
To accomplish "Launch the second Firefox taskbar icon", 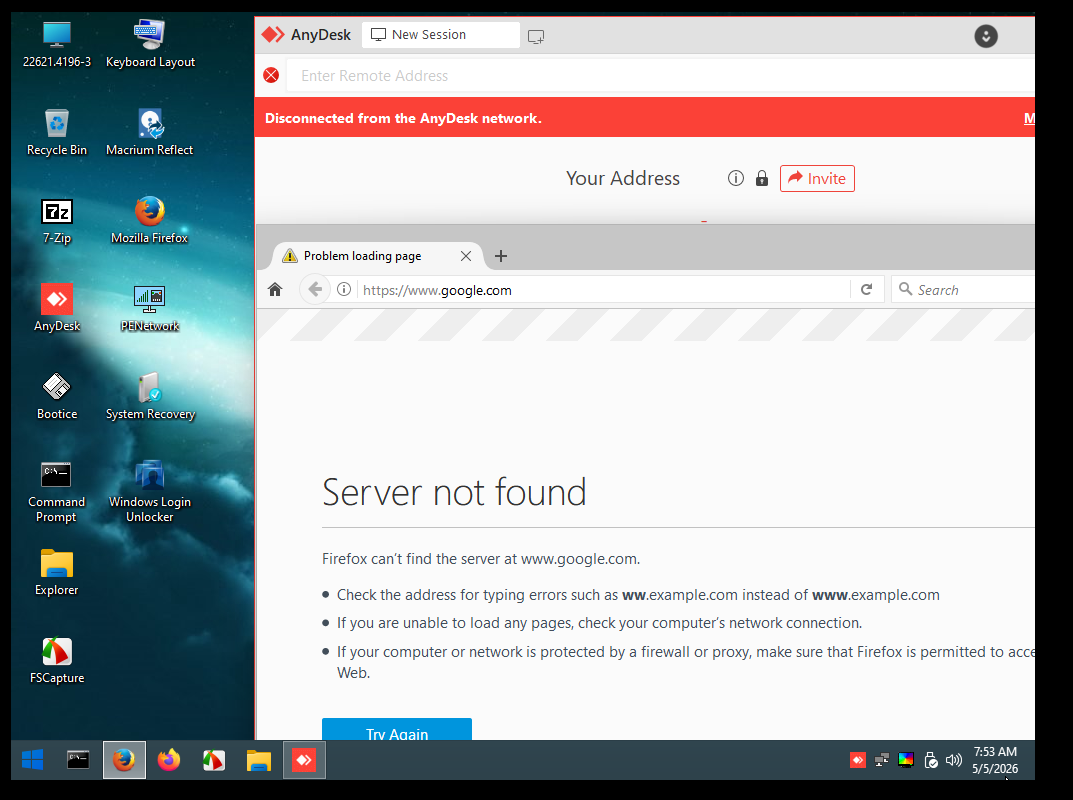I will pyautogui.click(x=168, y=760).
